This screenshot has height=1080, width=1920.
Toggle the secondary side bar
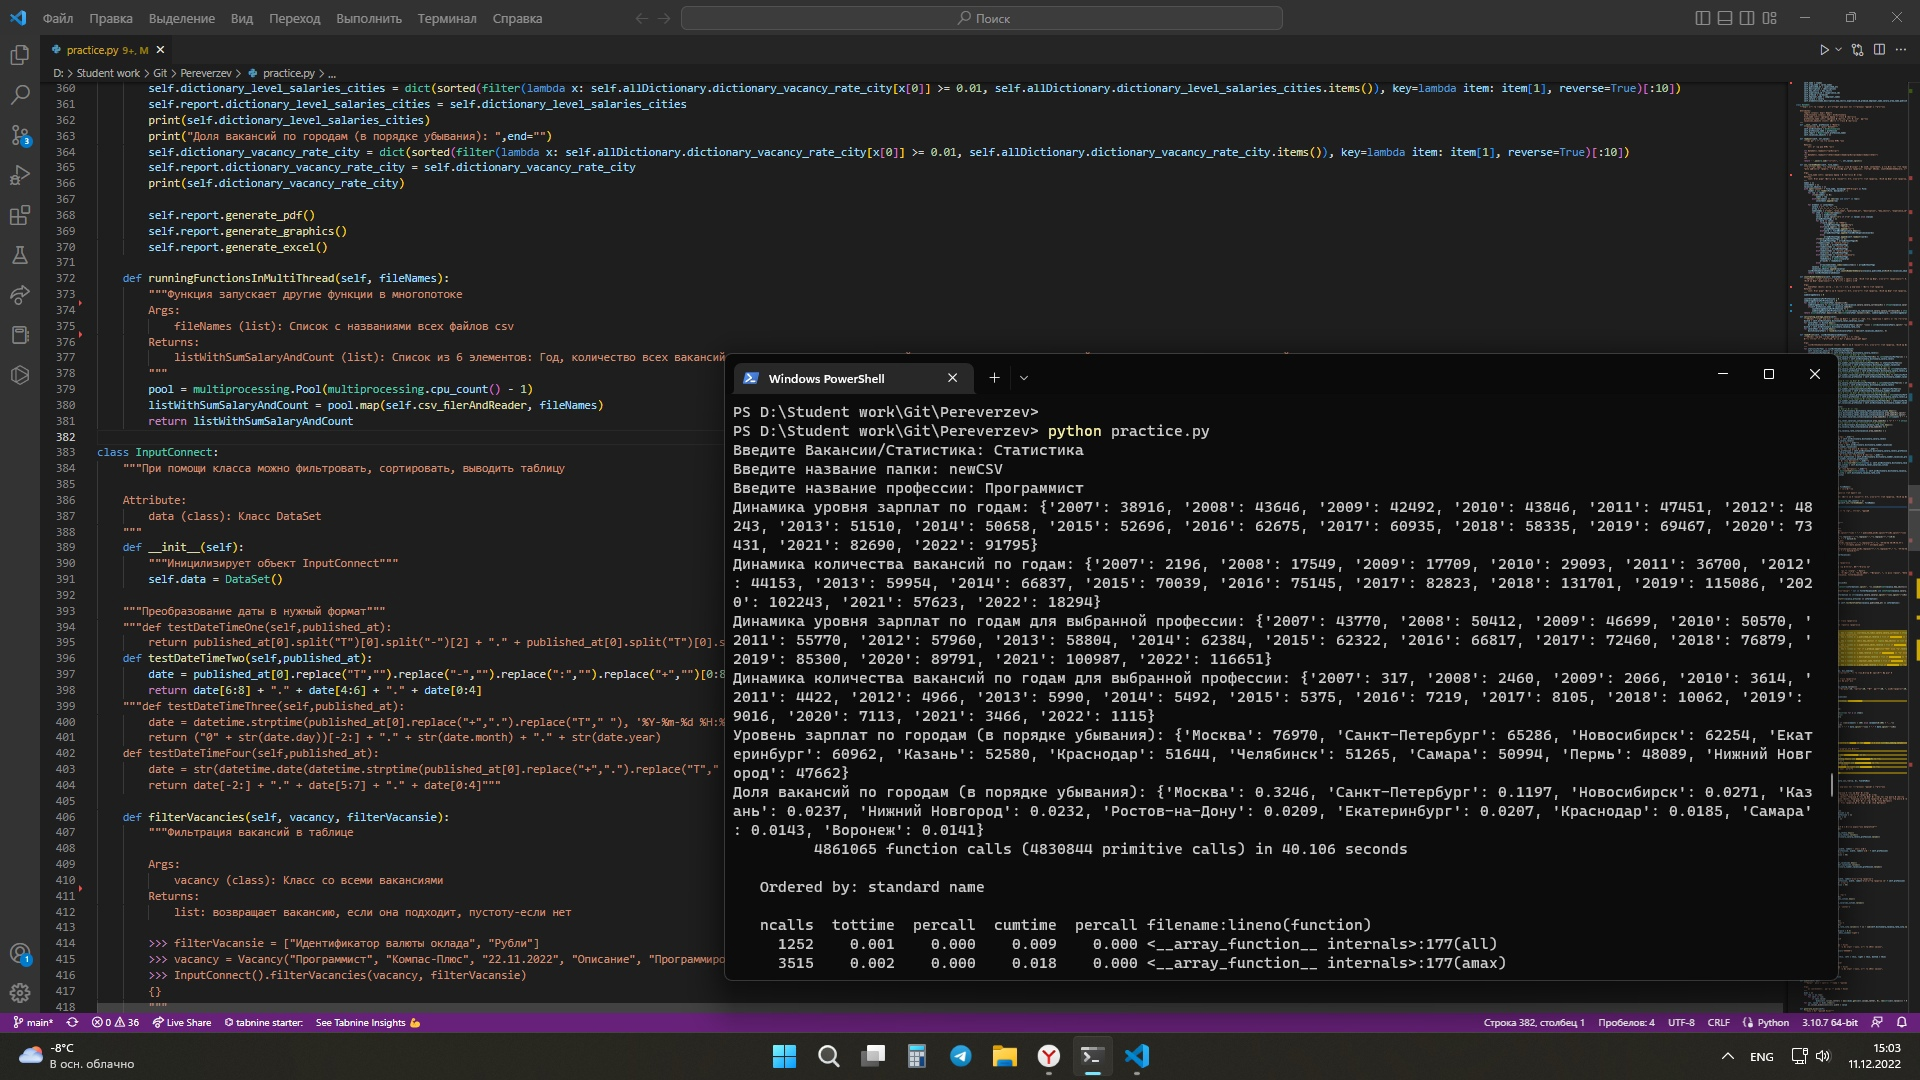tap(1747, 17)
